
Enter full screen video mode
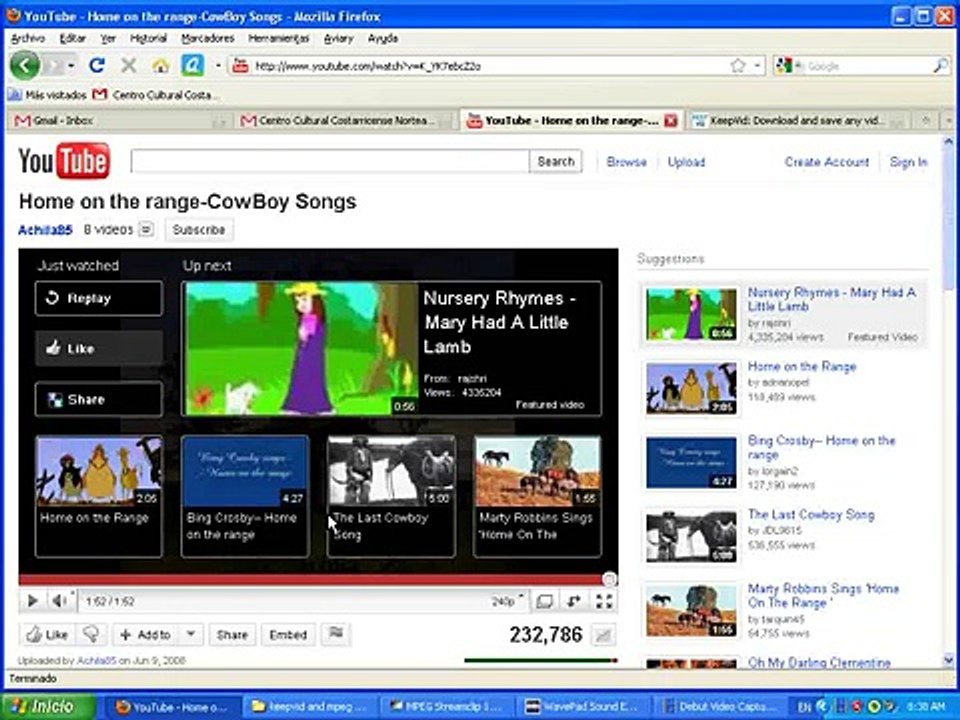[604, 602]
